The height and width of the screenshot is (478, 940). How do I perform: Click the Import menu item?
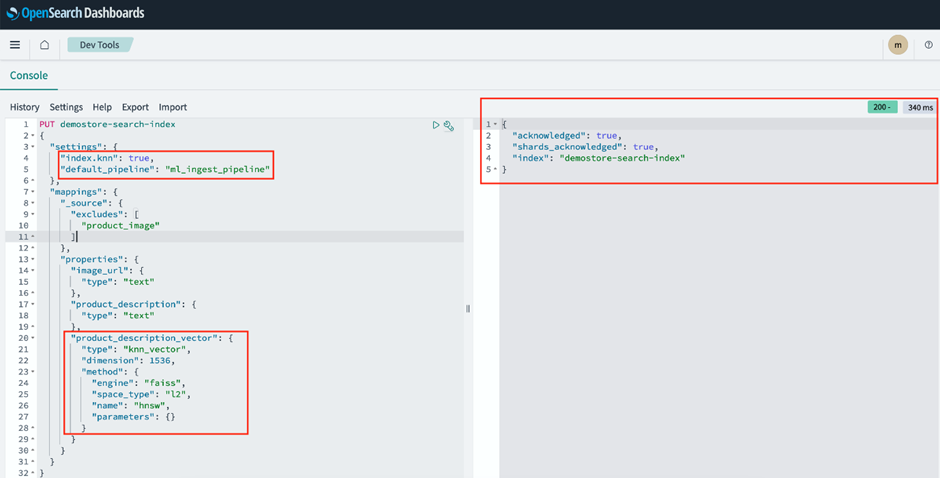point(173,107)
